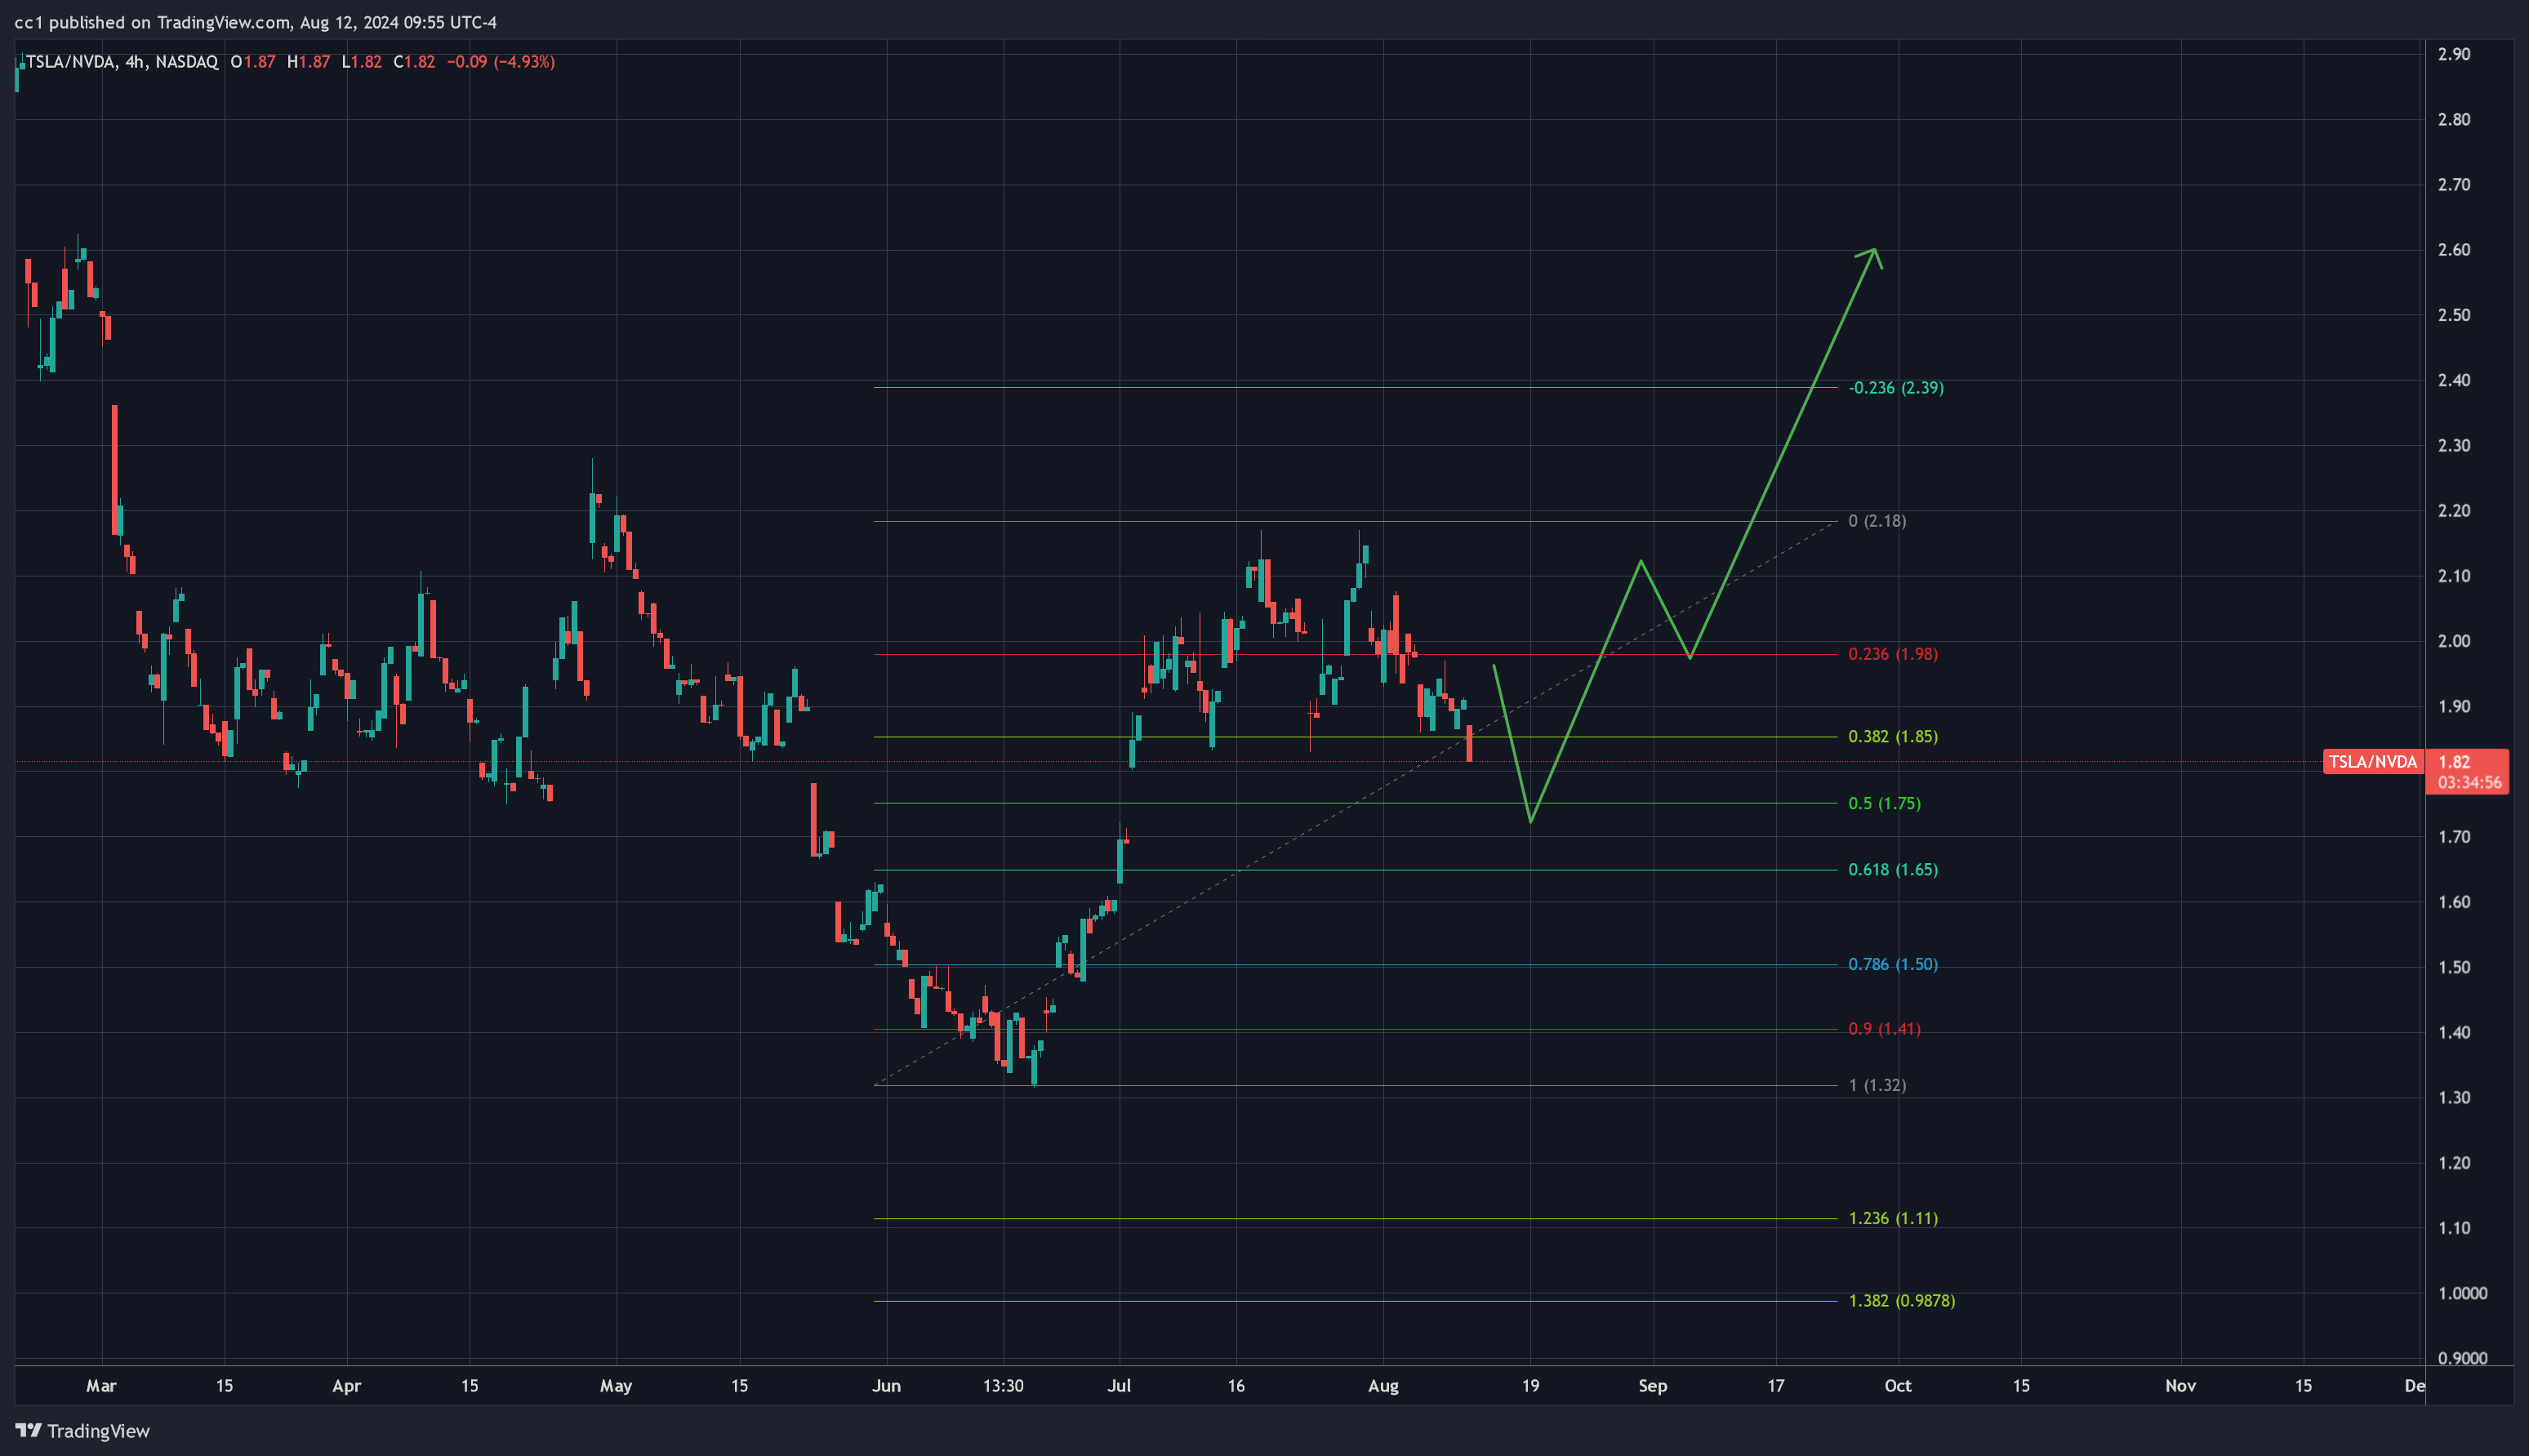The image size is (2529, 1456).
Task: Select the 0.236 (1.98) Fibonacci label
Action: click(1893, 654)
